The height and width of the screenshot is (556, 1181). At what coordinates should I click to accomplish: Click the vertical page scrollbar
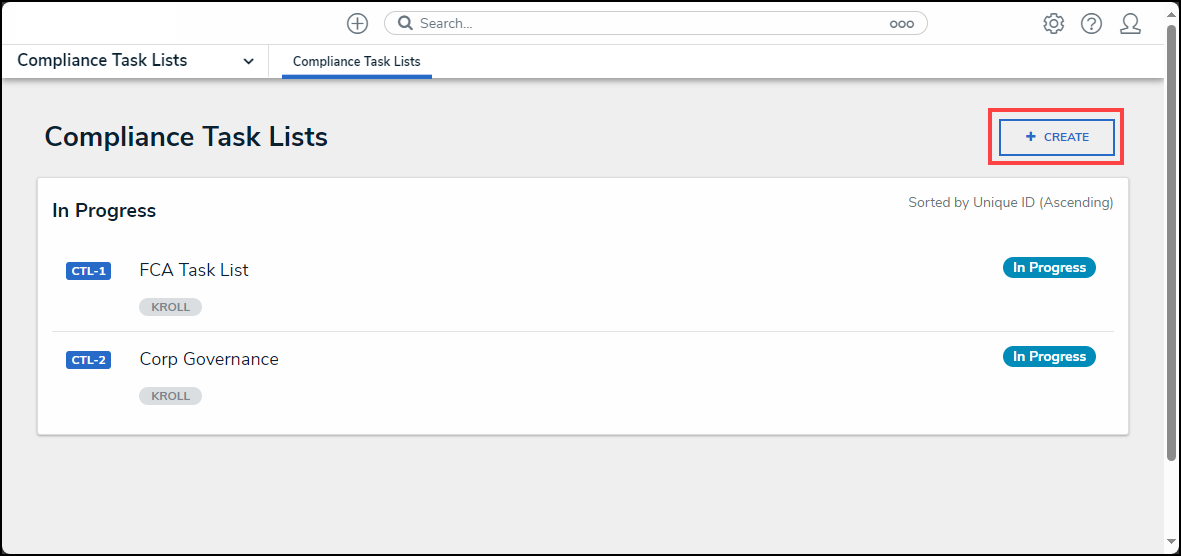[x=1171, y=240]
